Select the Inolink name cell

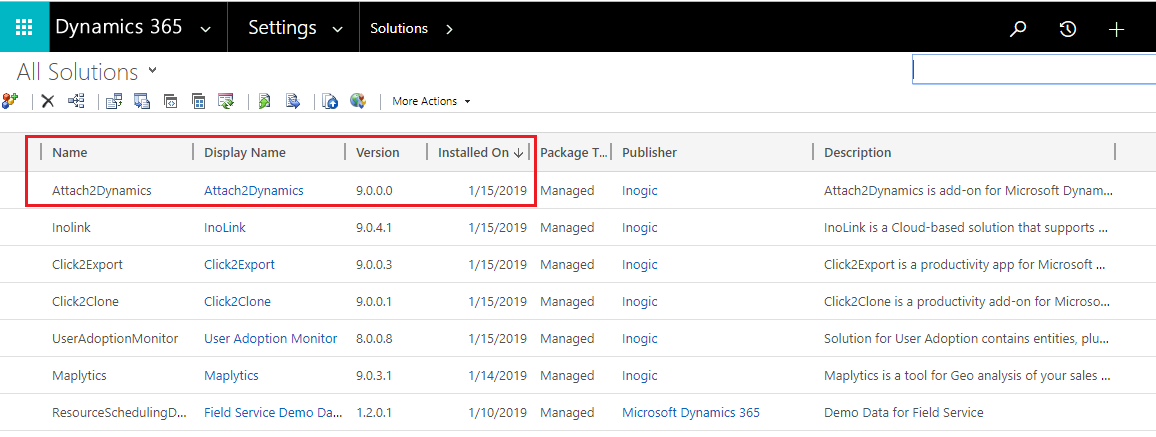[x=71, y=228]
